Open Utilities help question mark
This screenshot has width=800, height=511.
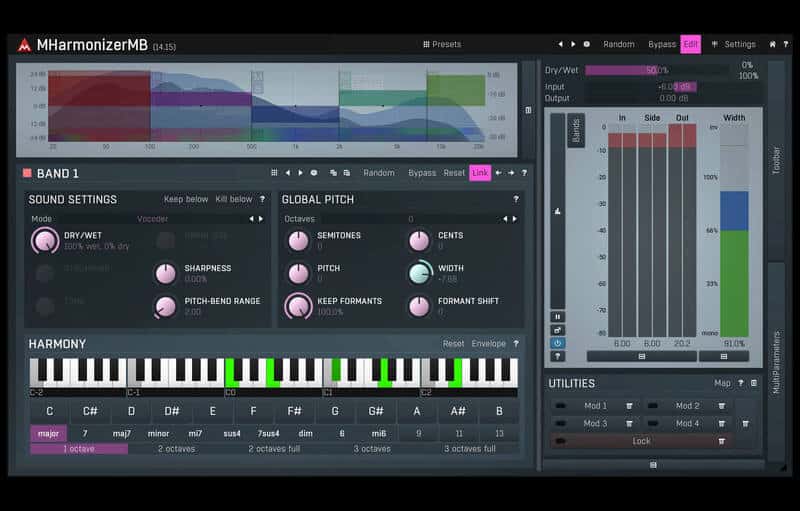(740, 383)
